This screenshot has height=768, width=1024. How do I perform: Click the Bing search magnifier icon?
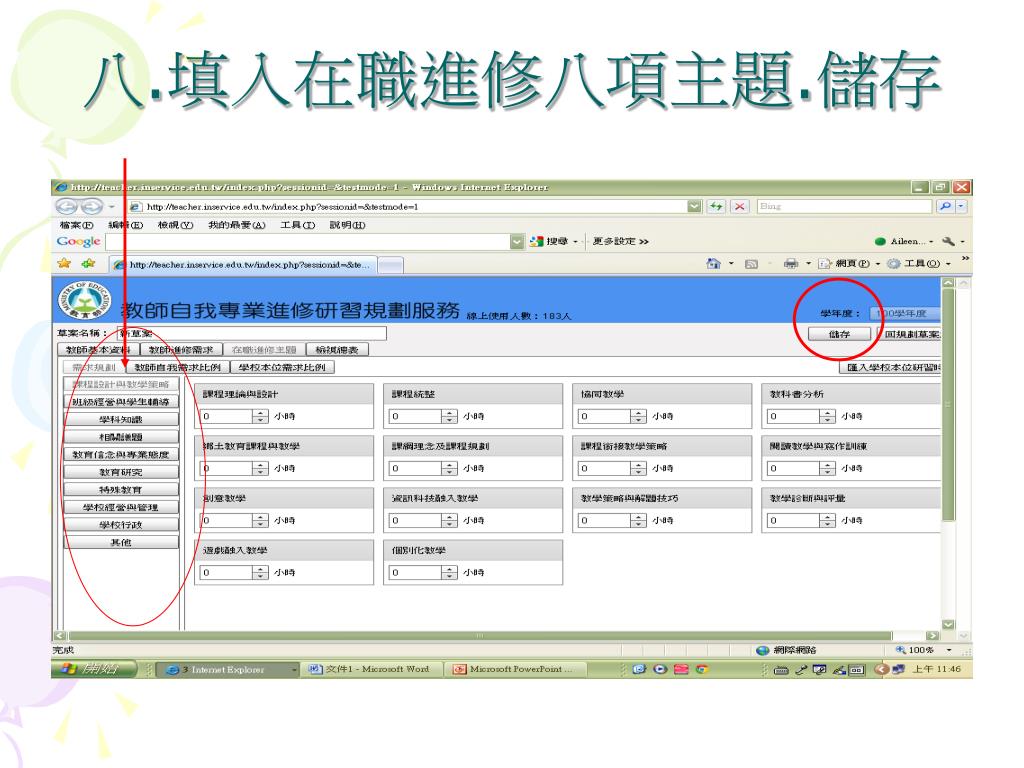coord(944,206)
